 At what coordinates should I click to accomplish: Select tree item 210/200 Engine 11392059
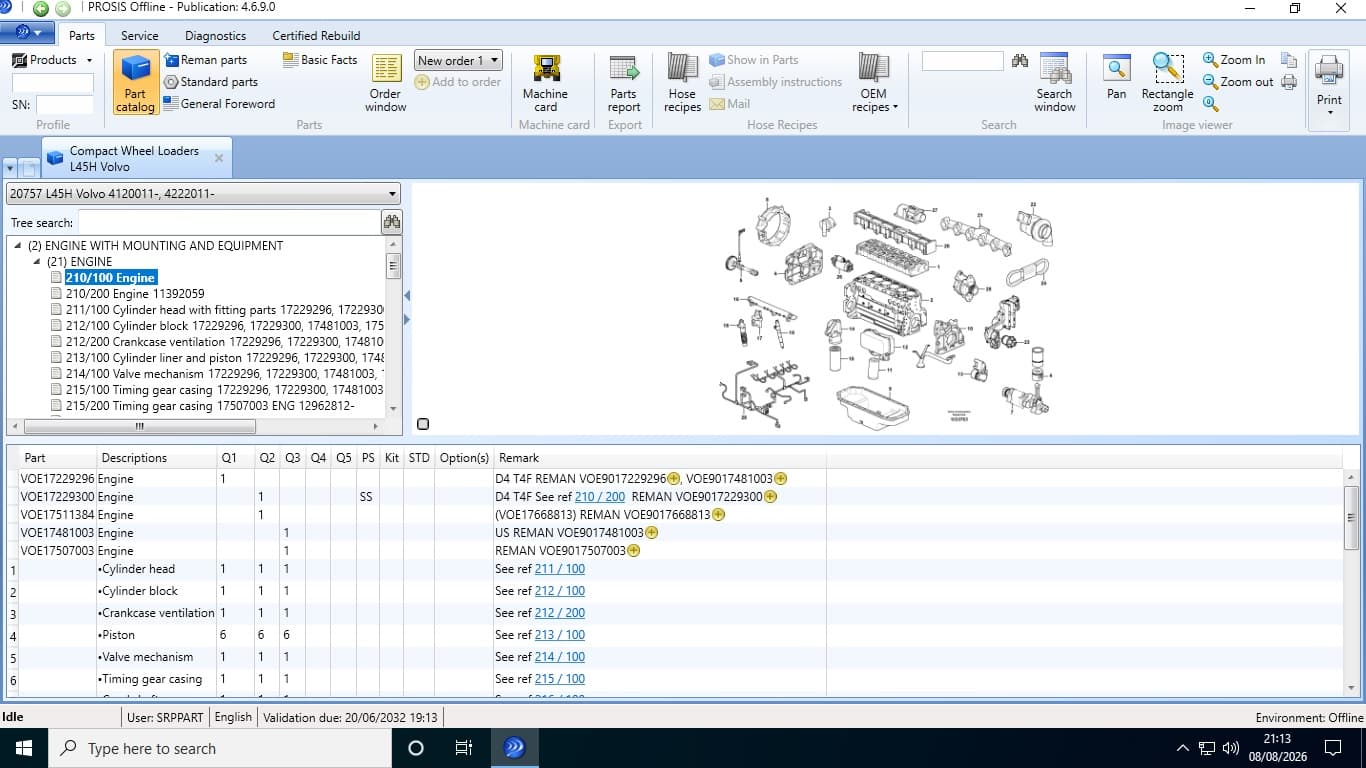click(x=135, y=294)
